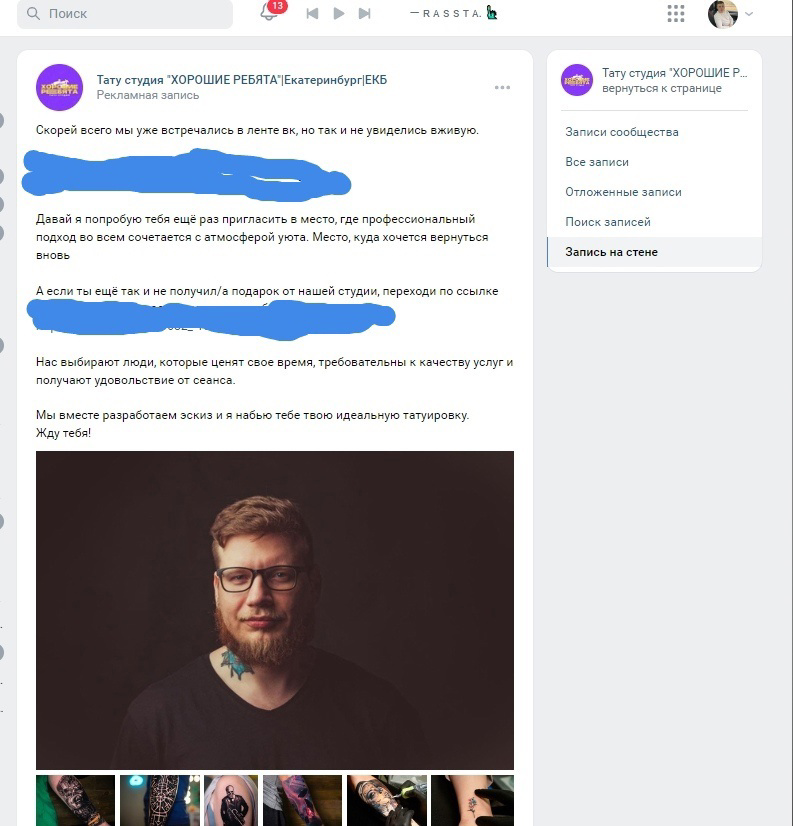The height and width of the screenshot is (826, 793).
Task: Open the post options three-dots menu
Action: [x=502, y=87]
